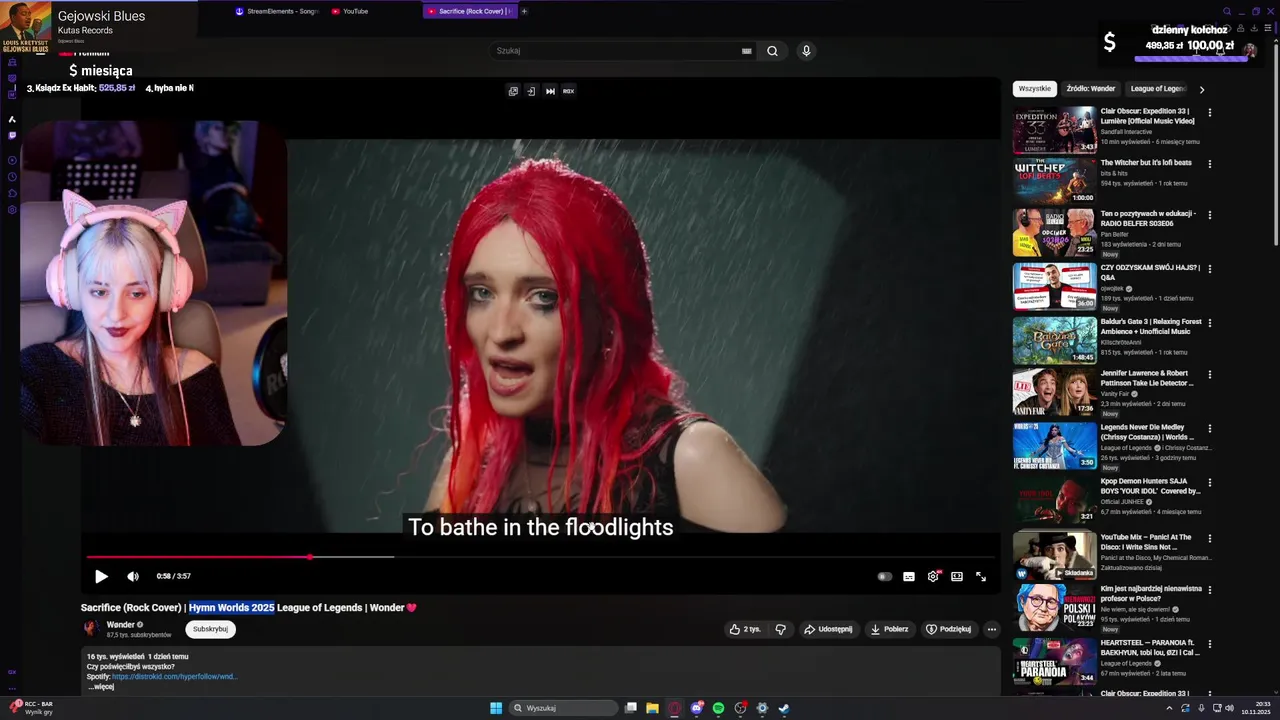This screenshot has height=720, width=1280.
Task: Open more actions three-dot menu below video
Action: (x=992, y=629)
